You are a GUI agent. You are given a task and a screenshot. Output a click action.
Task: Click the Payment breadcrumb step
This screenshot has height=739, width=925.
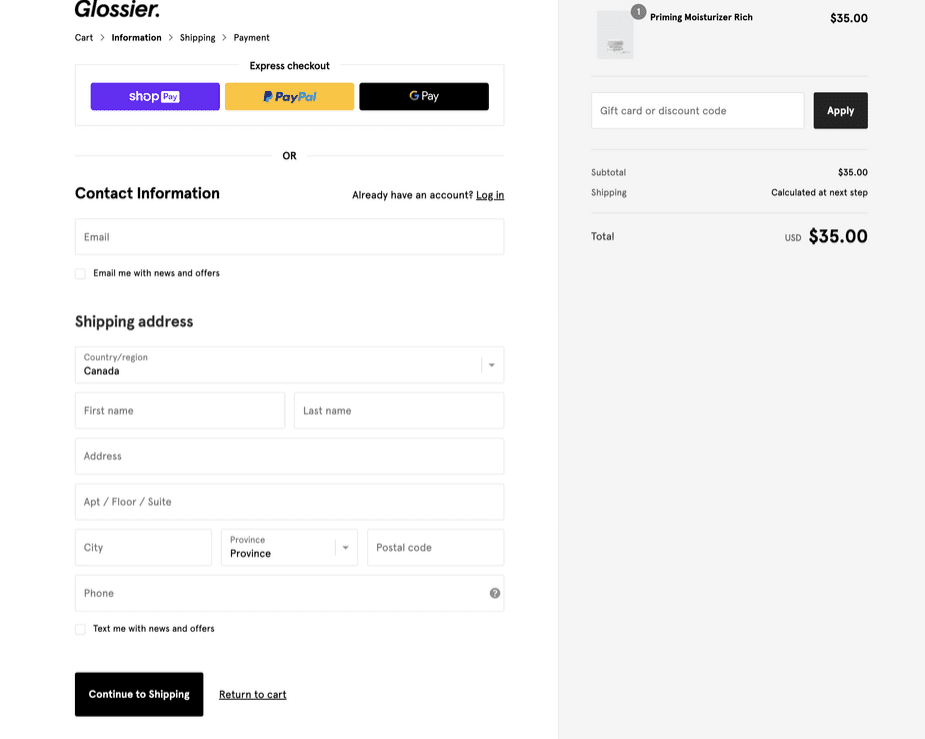click(251, 38)
